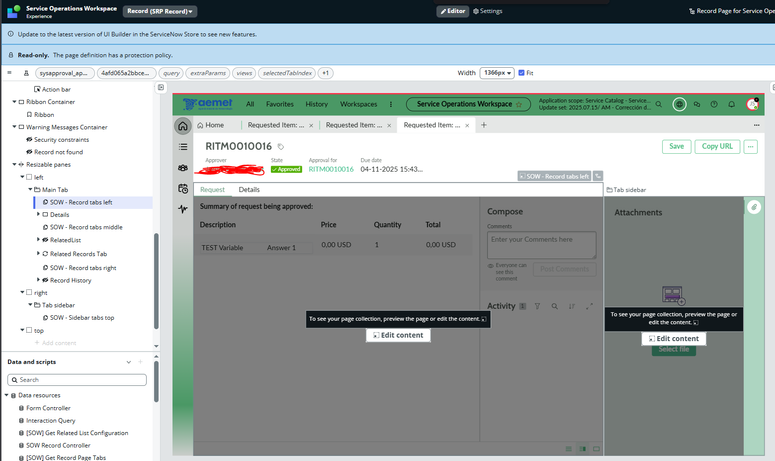Click the +1 extra parameters pill
The image size is (775, 461).
[x=325, y=73]
